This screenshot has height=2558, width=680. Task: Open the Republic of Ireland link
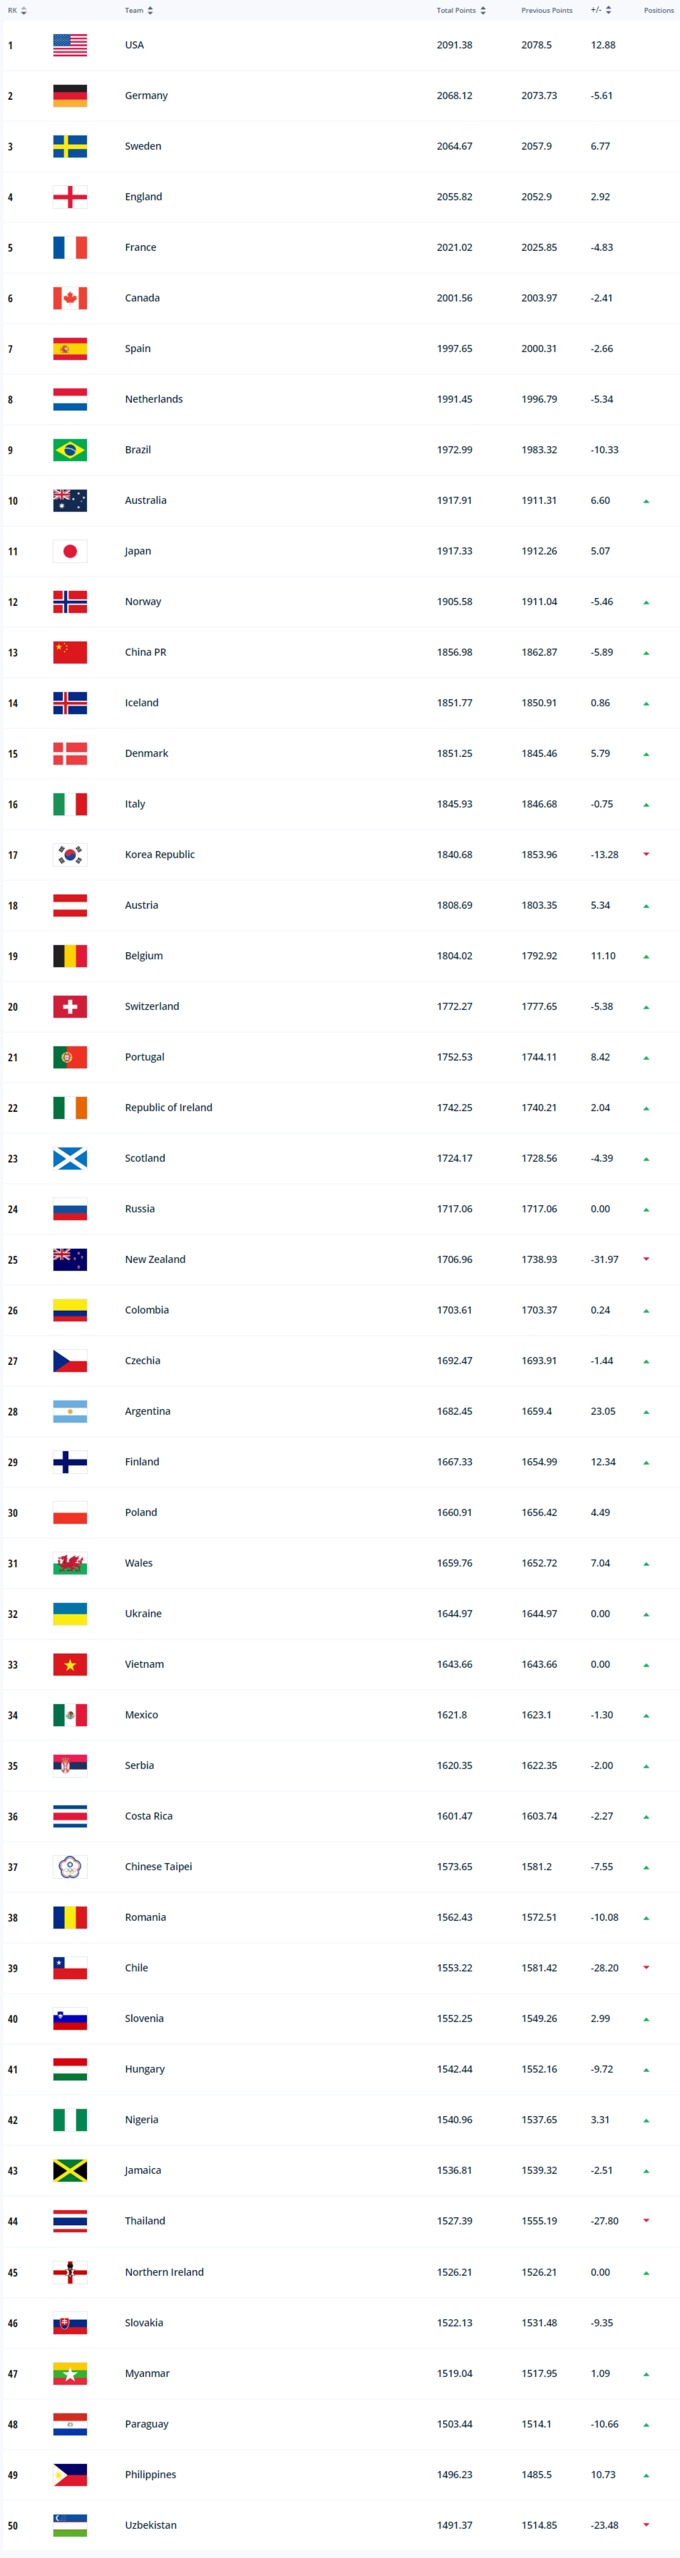click(x=168, y=1108)
